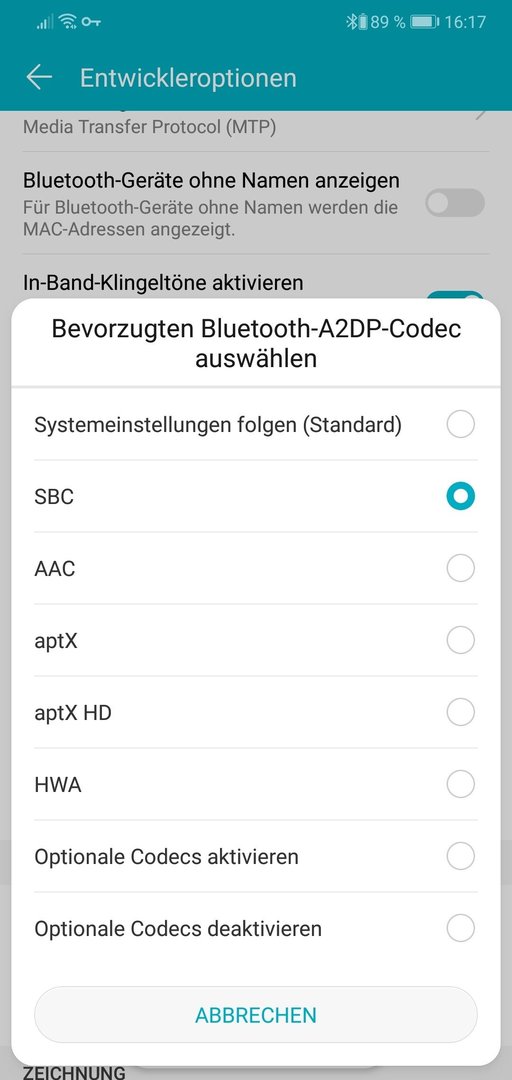Tap the battery icon in status bar

424,22
